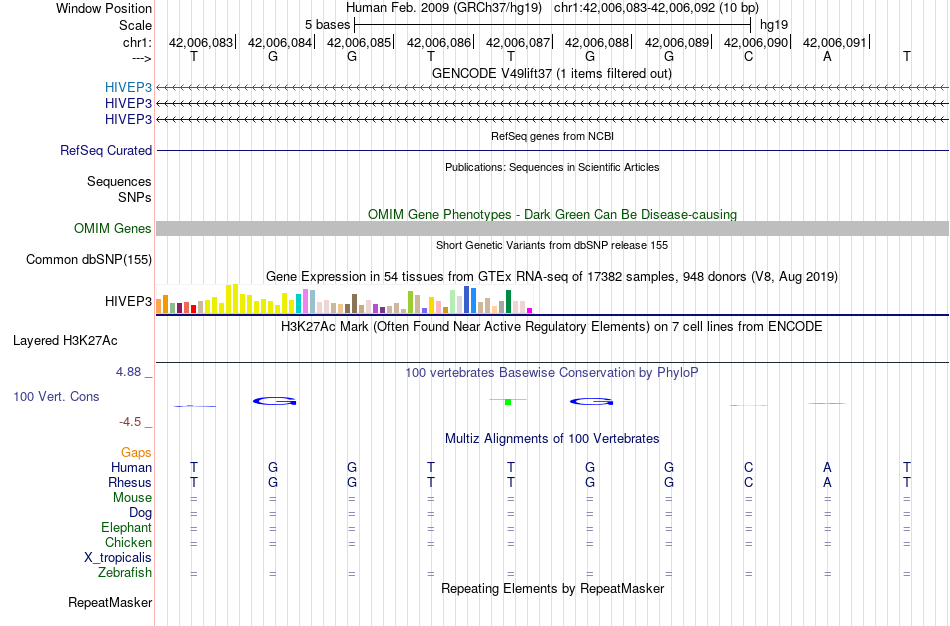Open GENCODE V49lift37 track title
The height and width of the screenshot is (626, 950).
(x=551, y=73)
